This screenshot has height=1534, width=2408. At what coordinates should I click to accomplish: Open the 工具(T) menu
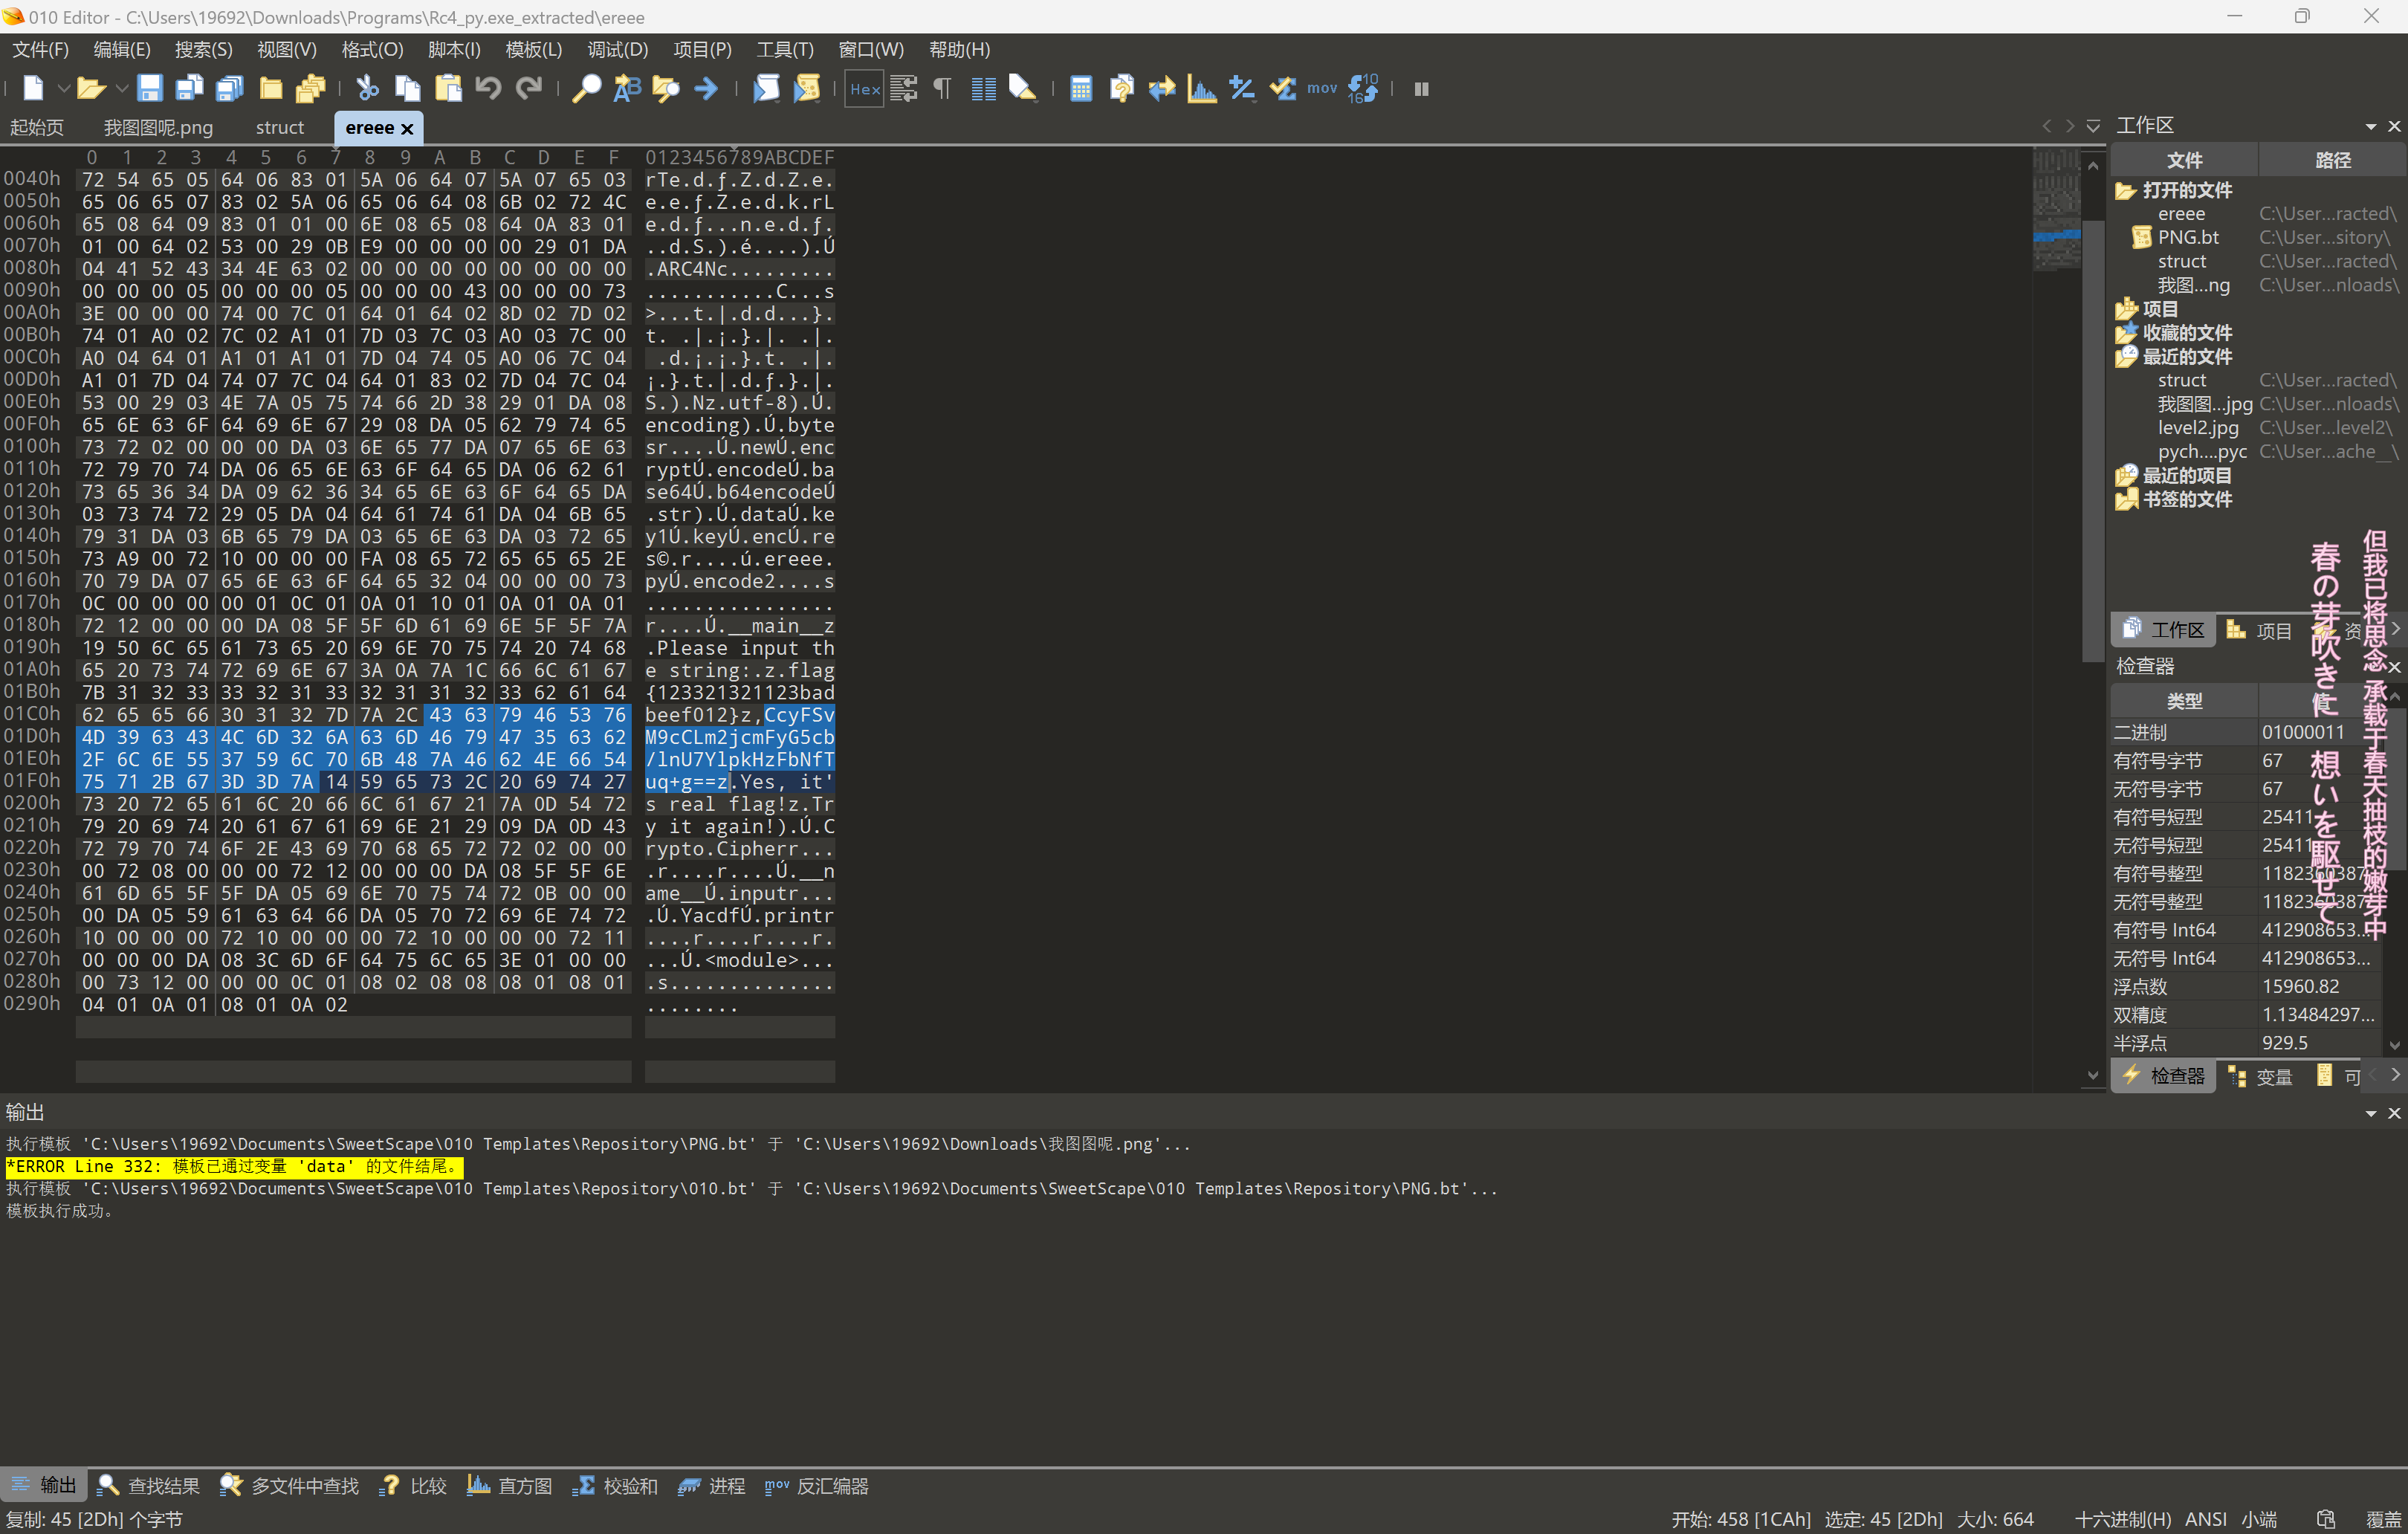pyautogui.click(x=784, y=49)
